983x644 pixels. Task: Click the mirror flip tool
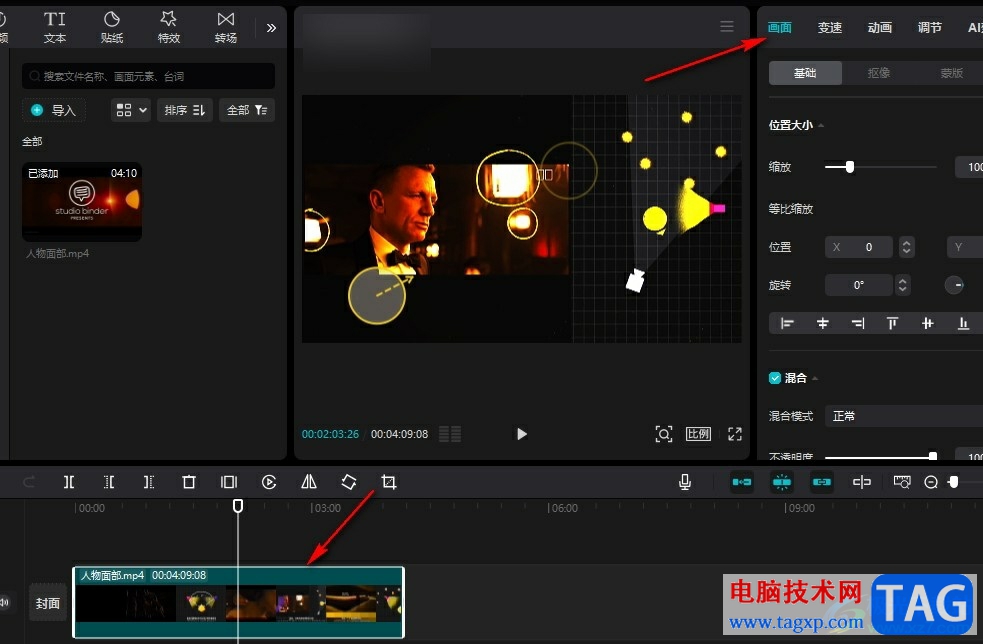(309, 482)
